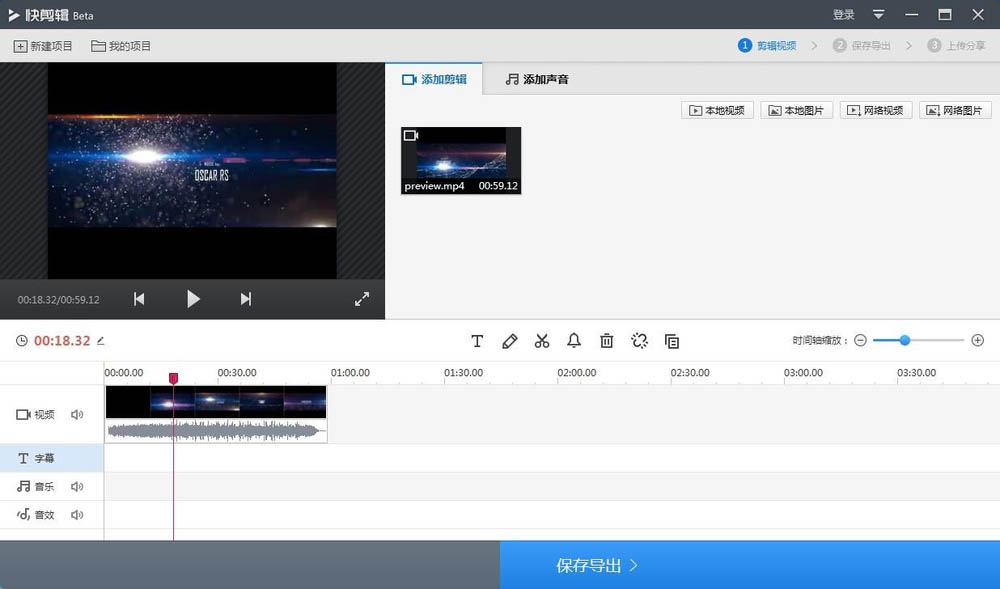
Task: Click ruler at 01:00.00 mark
Action: [x=350, y=373]
